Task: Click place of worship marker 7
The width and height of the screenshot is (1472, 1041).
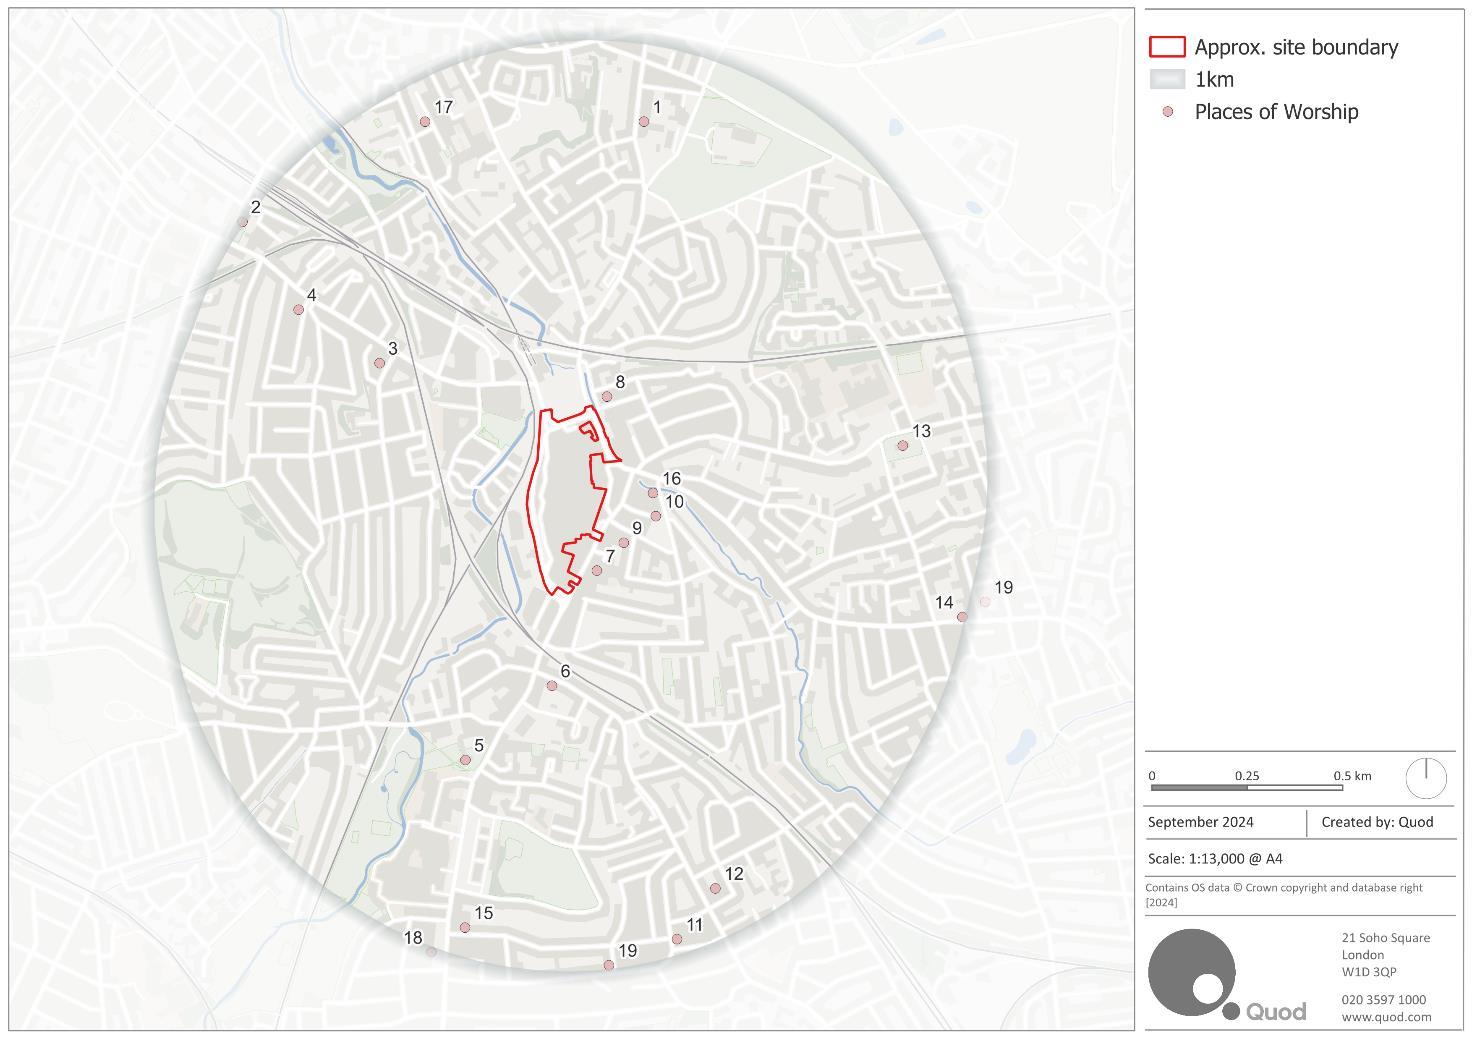Action: point(597,571)
